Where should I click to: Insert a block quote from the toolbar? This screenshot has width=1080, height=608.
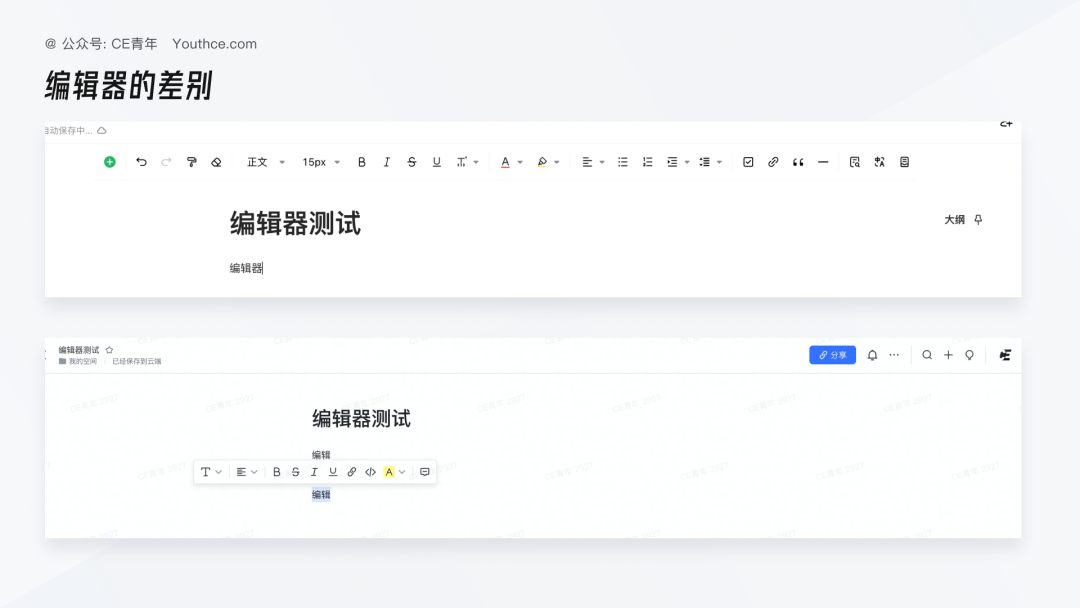tap(797, 161)
